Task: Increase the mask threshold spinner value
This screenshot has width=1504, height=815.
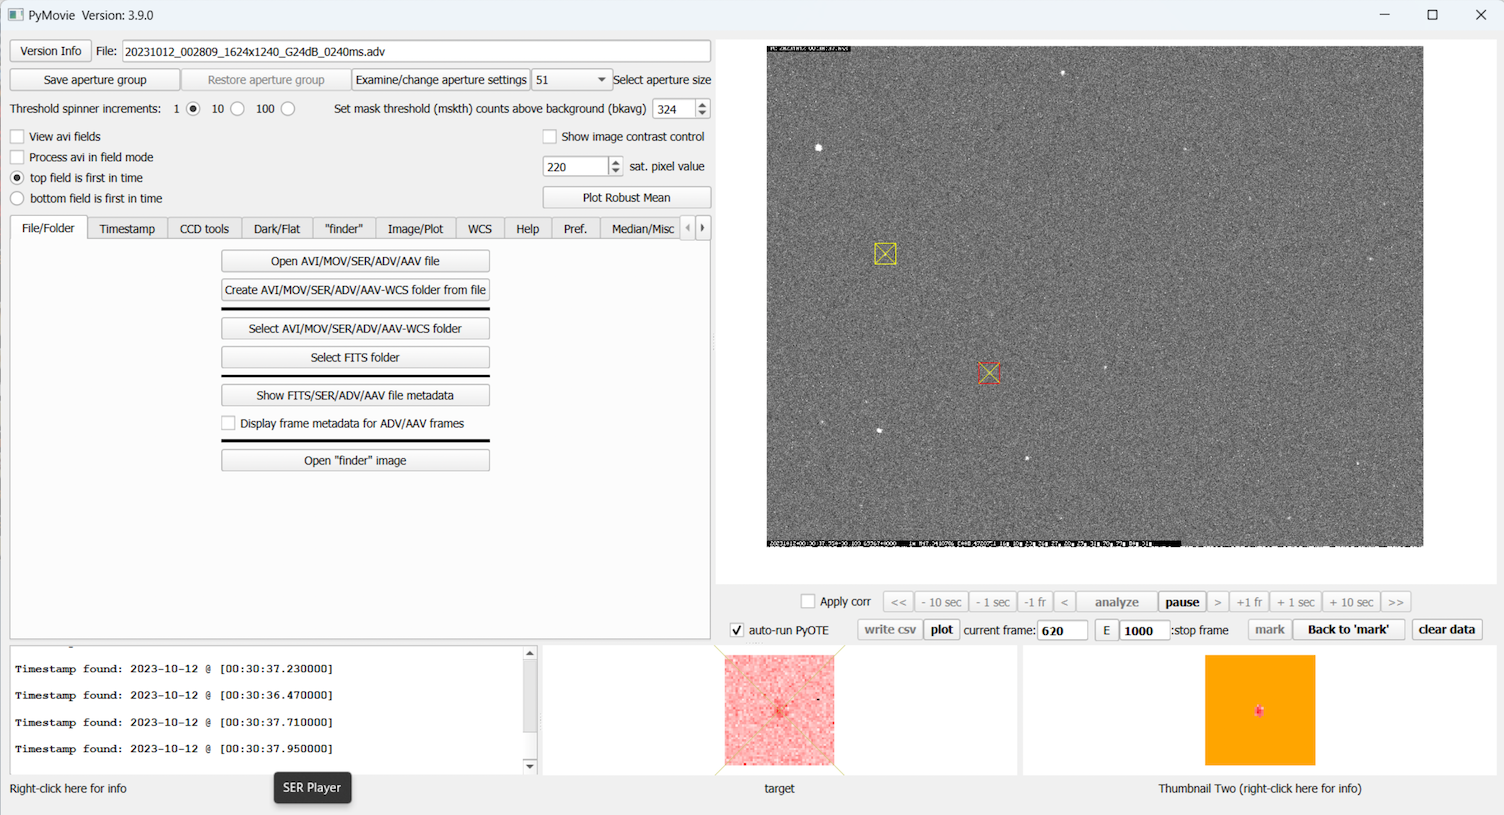Action: click(x=702, y=104)
